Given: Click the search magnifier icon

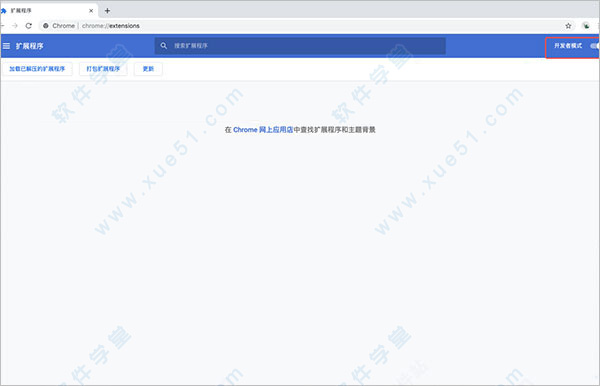Looking at the screenshot, I should (x=164, y=46).
